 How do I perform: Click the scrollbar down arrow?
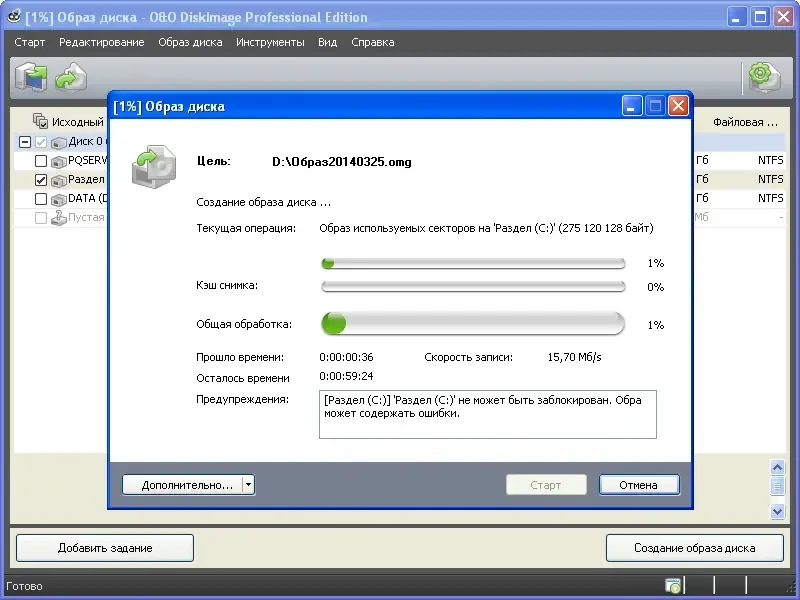777,511
